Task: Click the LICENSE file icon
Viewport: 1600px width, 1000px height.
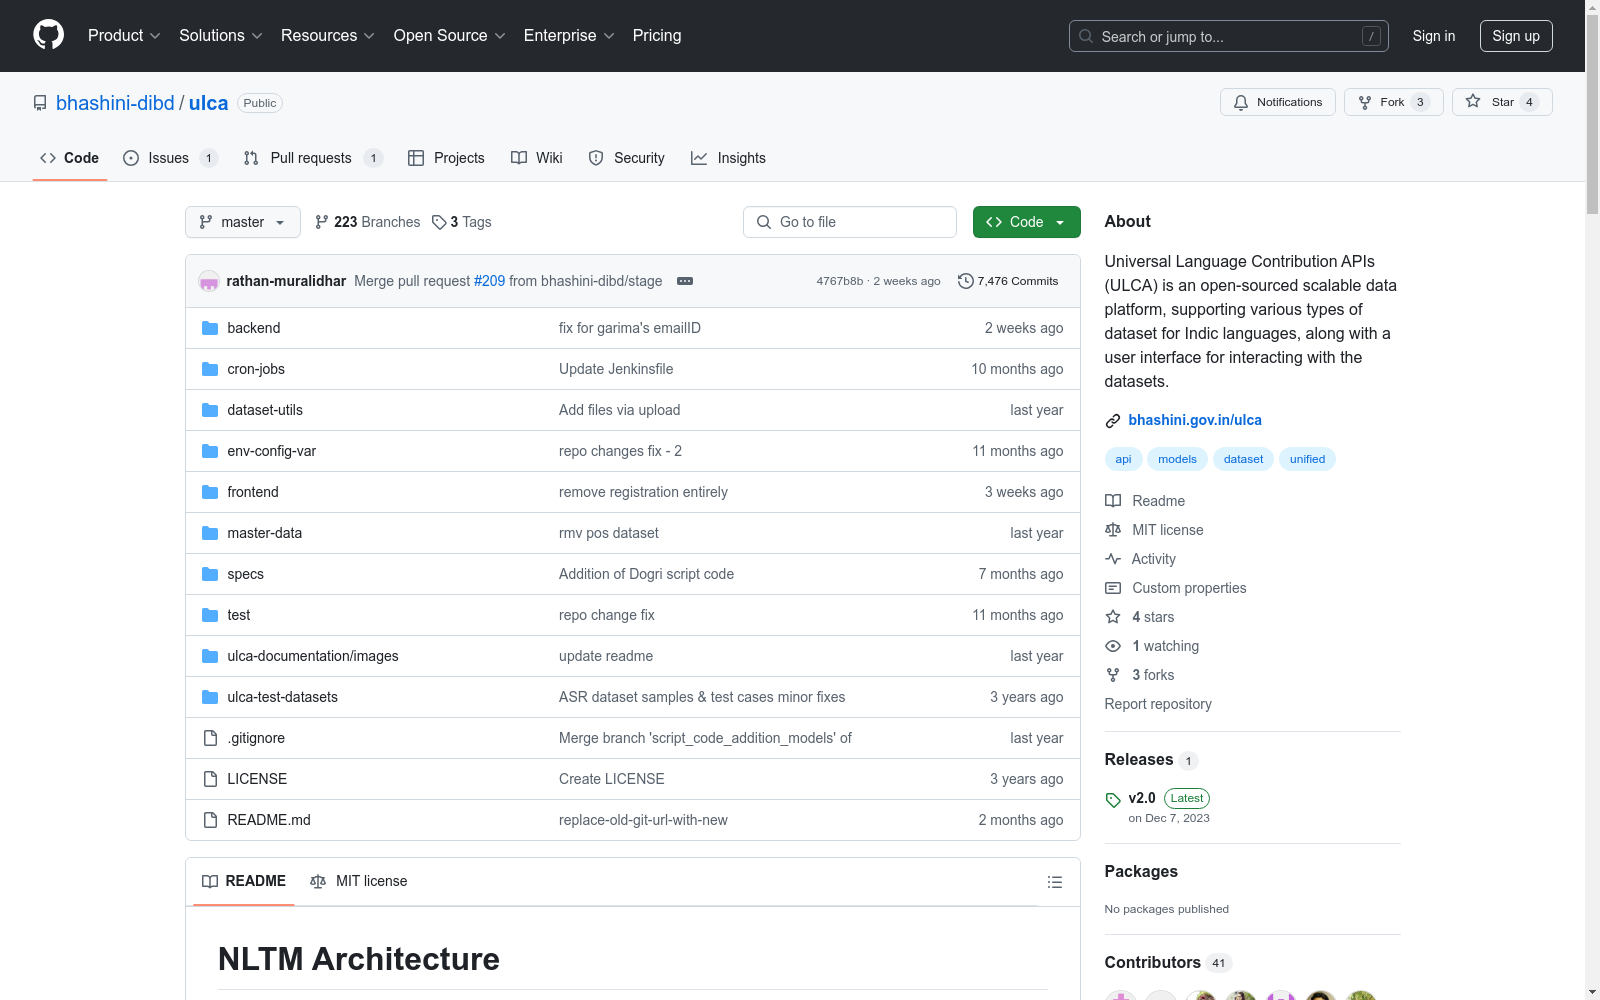Action: [210, 779]
